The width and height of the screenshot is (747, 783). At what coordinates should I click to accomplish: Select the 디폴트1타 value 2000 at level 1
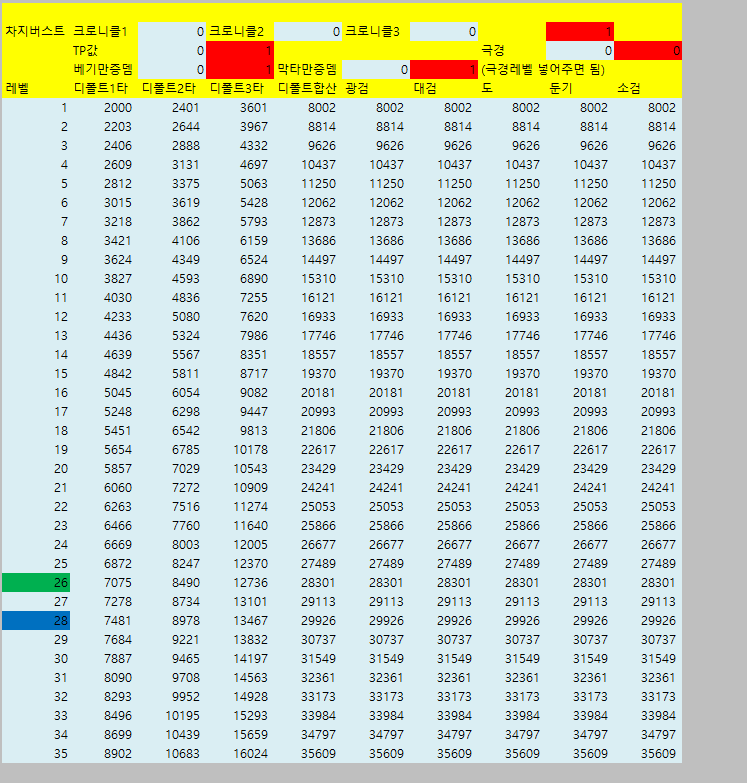103,107
